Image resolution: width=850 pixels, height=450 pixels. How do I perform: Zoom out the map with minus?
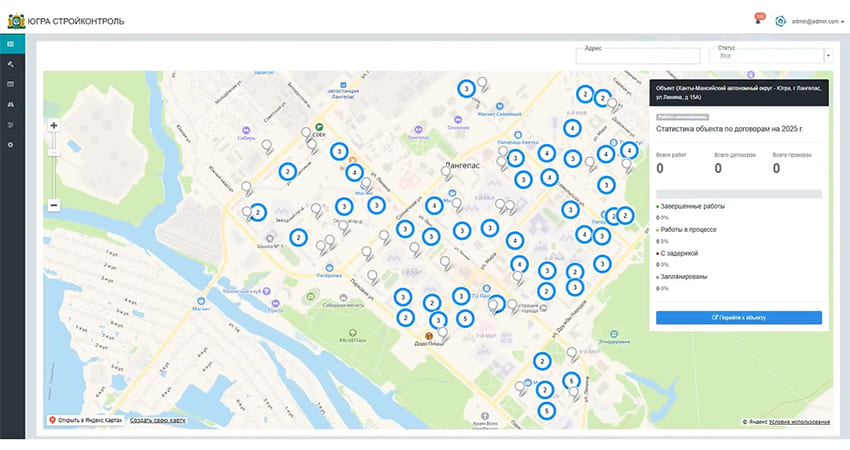coord(54,205)
